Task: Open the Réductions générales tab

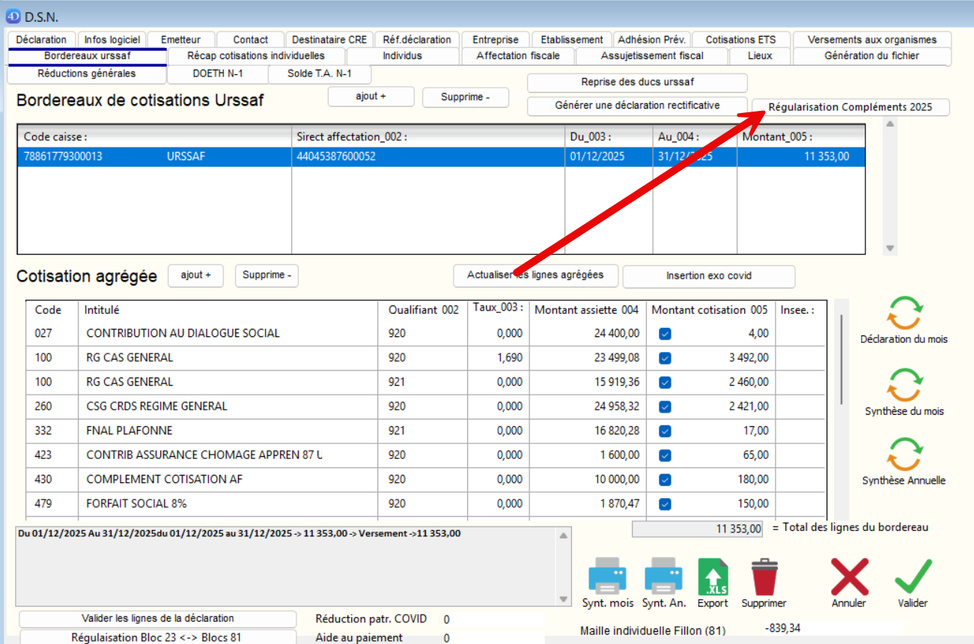Action: pyautogui.click(x=86, y=74)
